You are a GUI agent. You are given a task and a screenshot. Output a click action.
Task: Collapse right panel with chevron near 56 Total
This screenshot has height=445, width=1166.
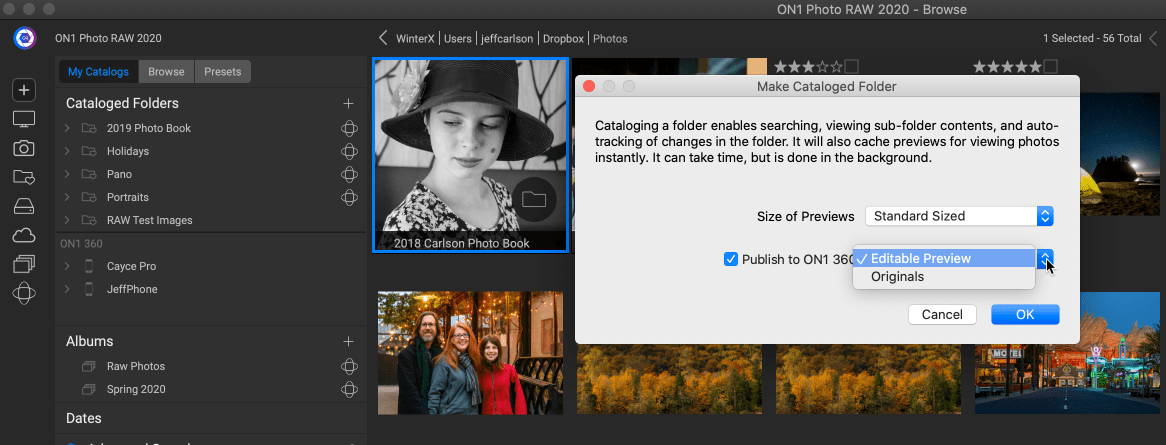pos(1153,38)
